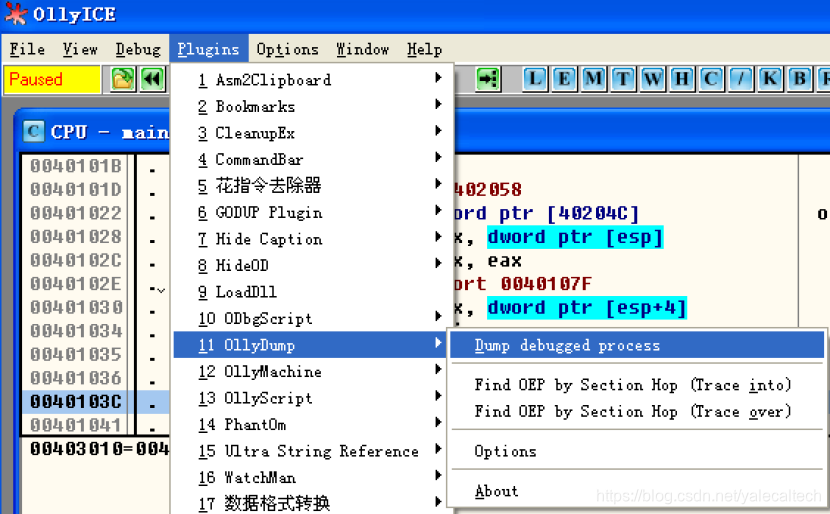Select address row 0040102C
Screen dimensions: 830x514
click(x=76, y=260)
